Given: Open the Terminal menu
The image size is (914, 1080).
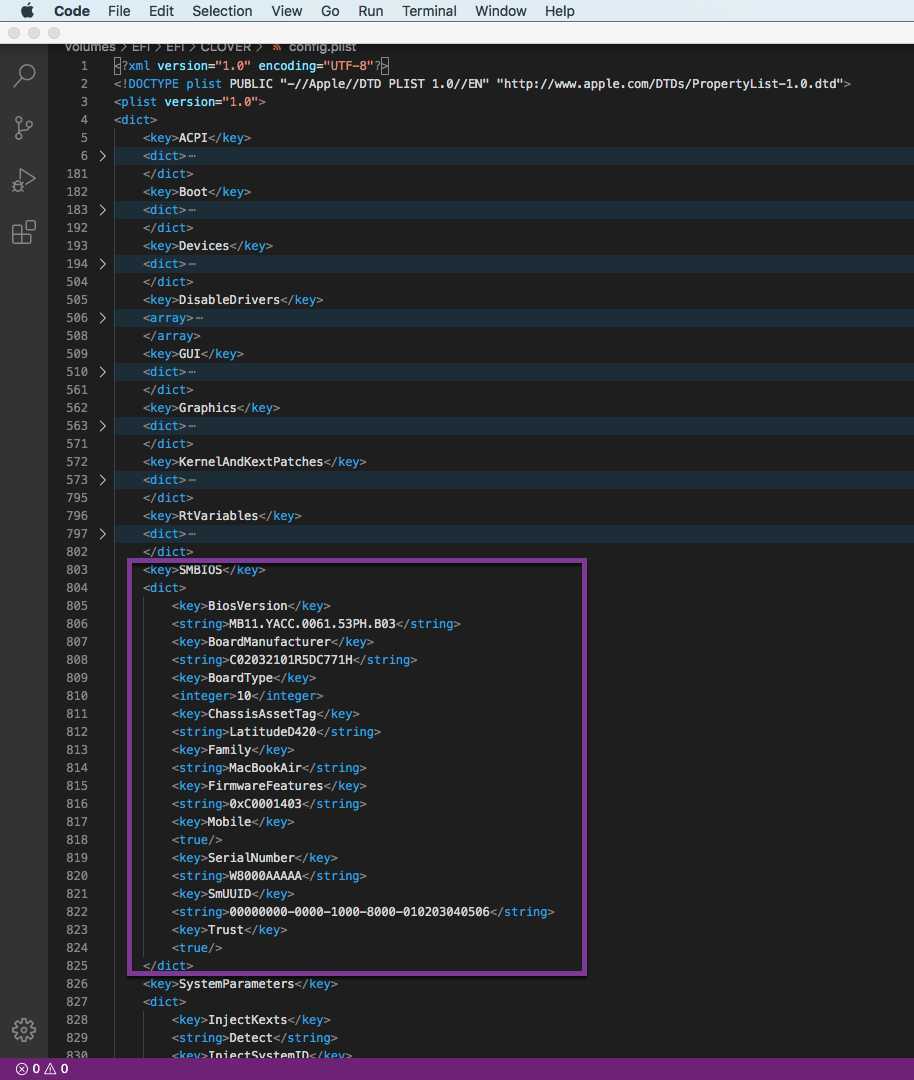Looking at the screenshot, I should click(429, 11).
